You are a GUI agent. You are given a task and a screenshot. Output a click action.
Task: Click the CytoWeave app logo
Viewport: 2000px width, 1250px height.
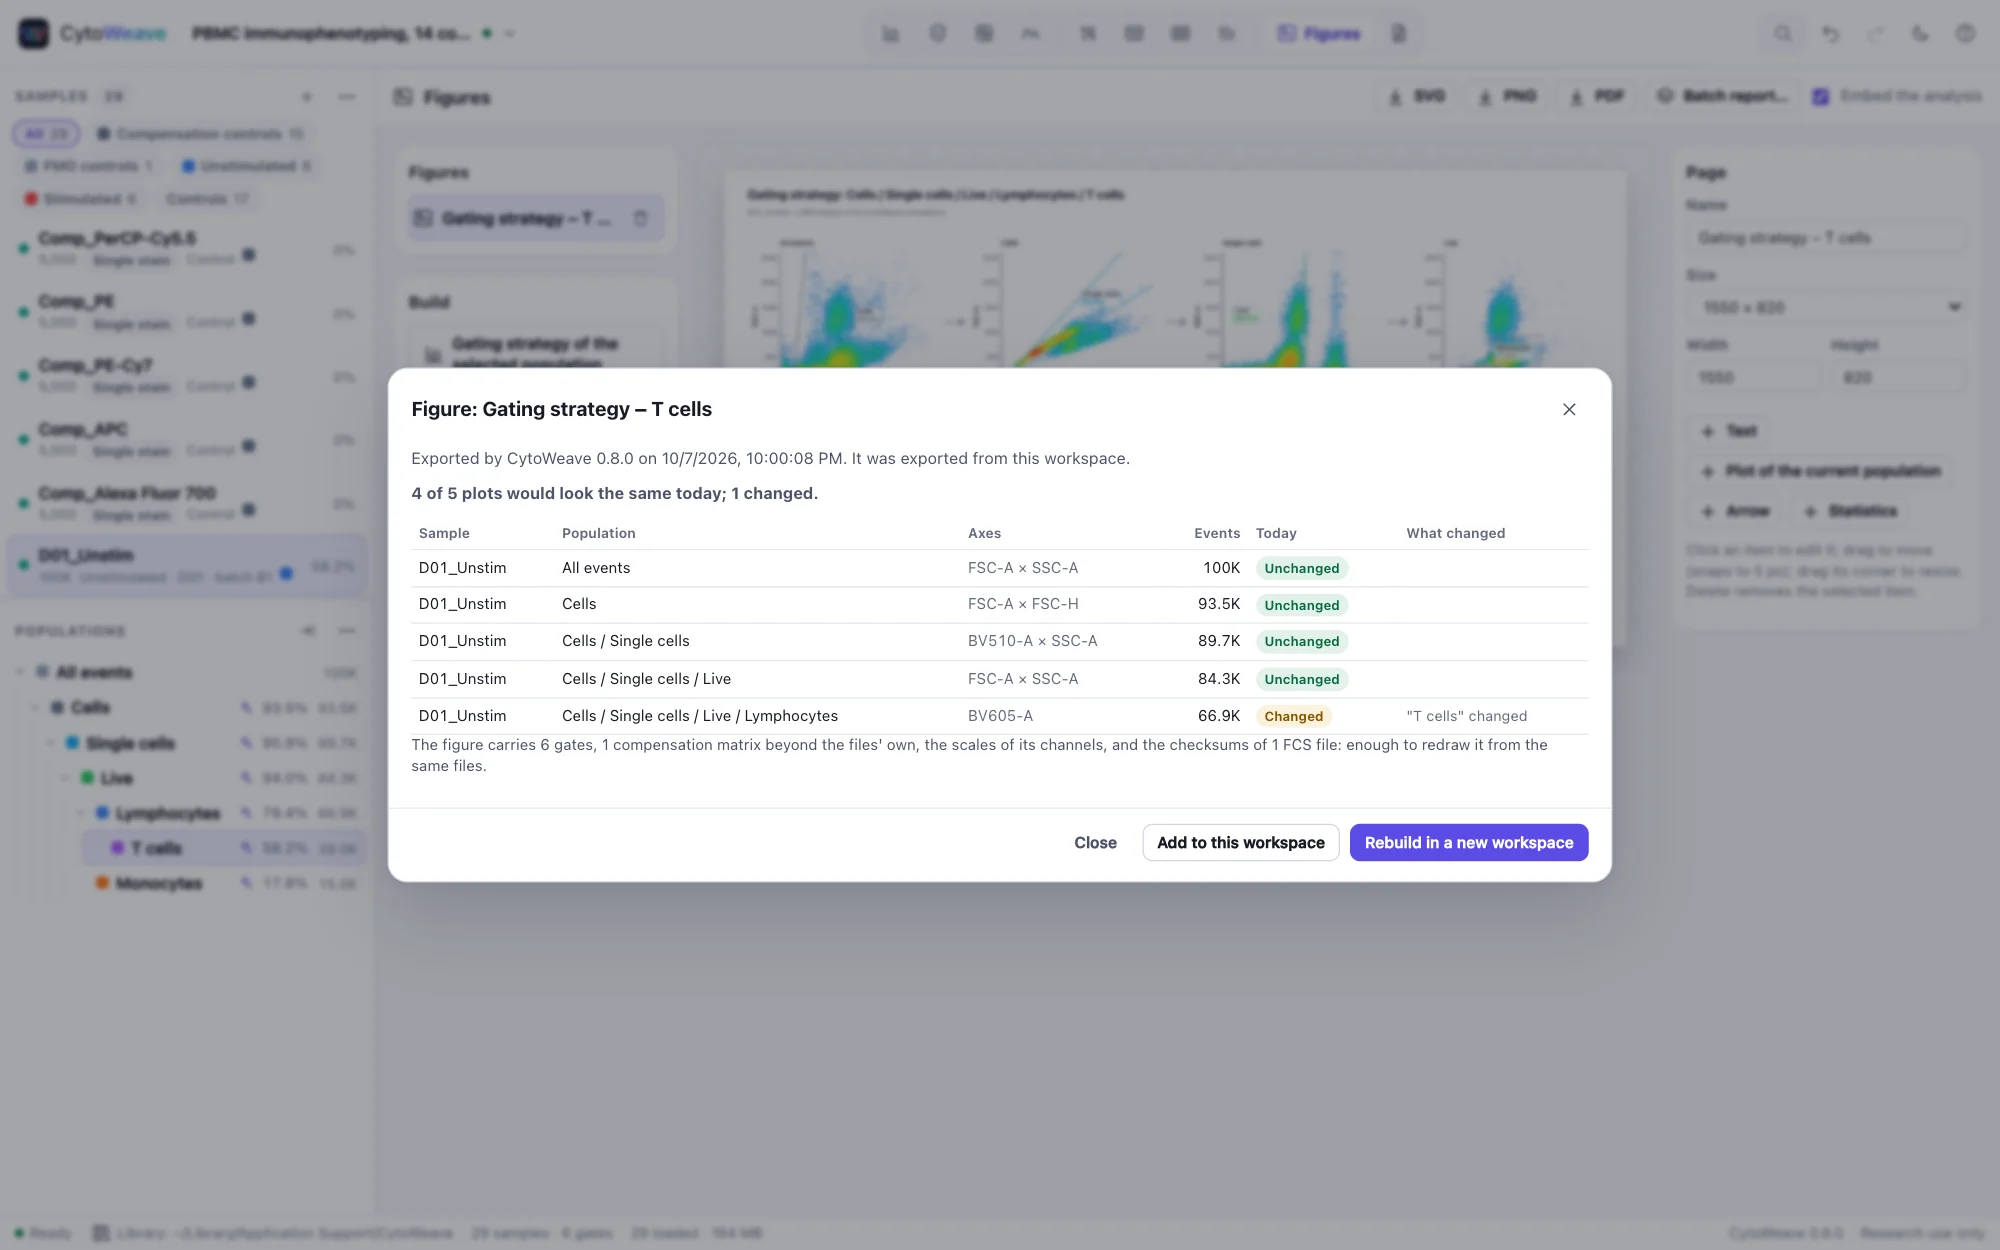tap(33, 33)
